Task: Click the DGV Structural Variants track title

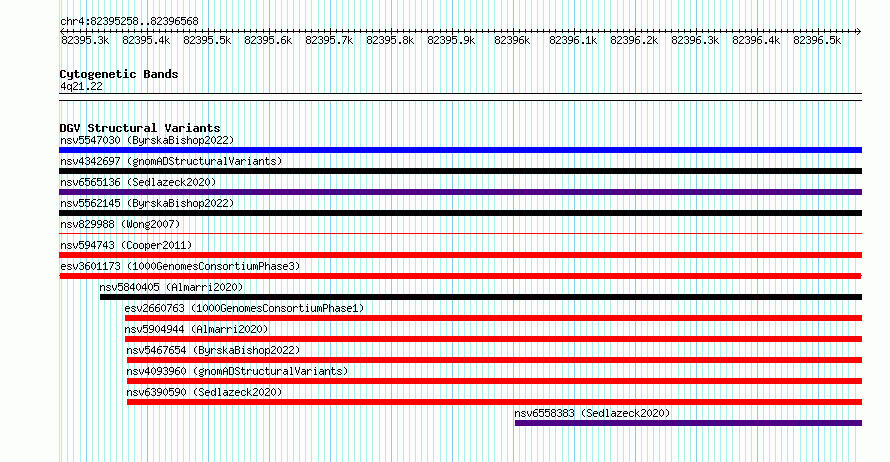Action: [x=140, y=128]
